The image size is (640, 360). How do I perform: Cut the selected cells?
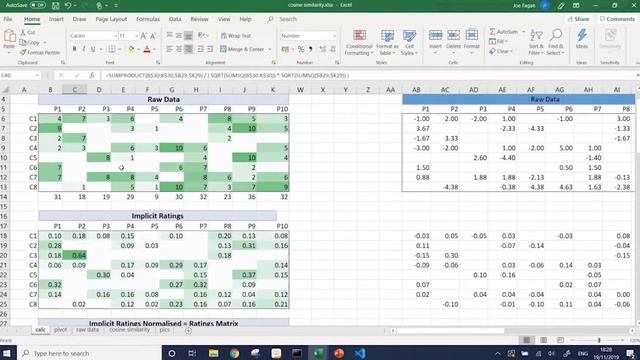28,32
